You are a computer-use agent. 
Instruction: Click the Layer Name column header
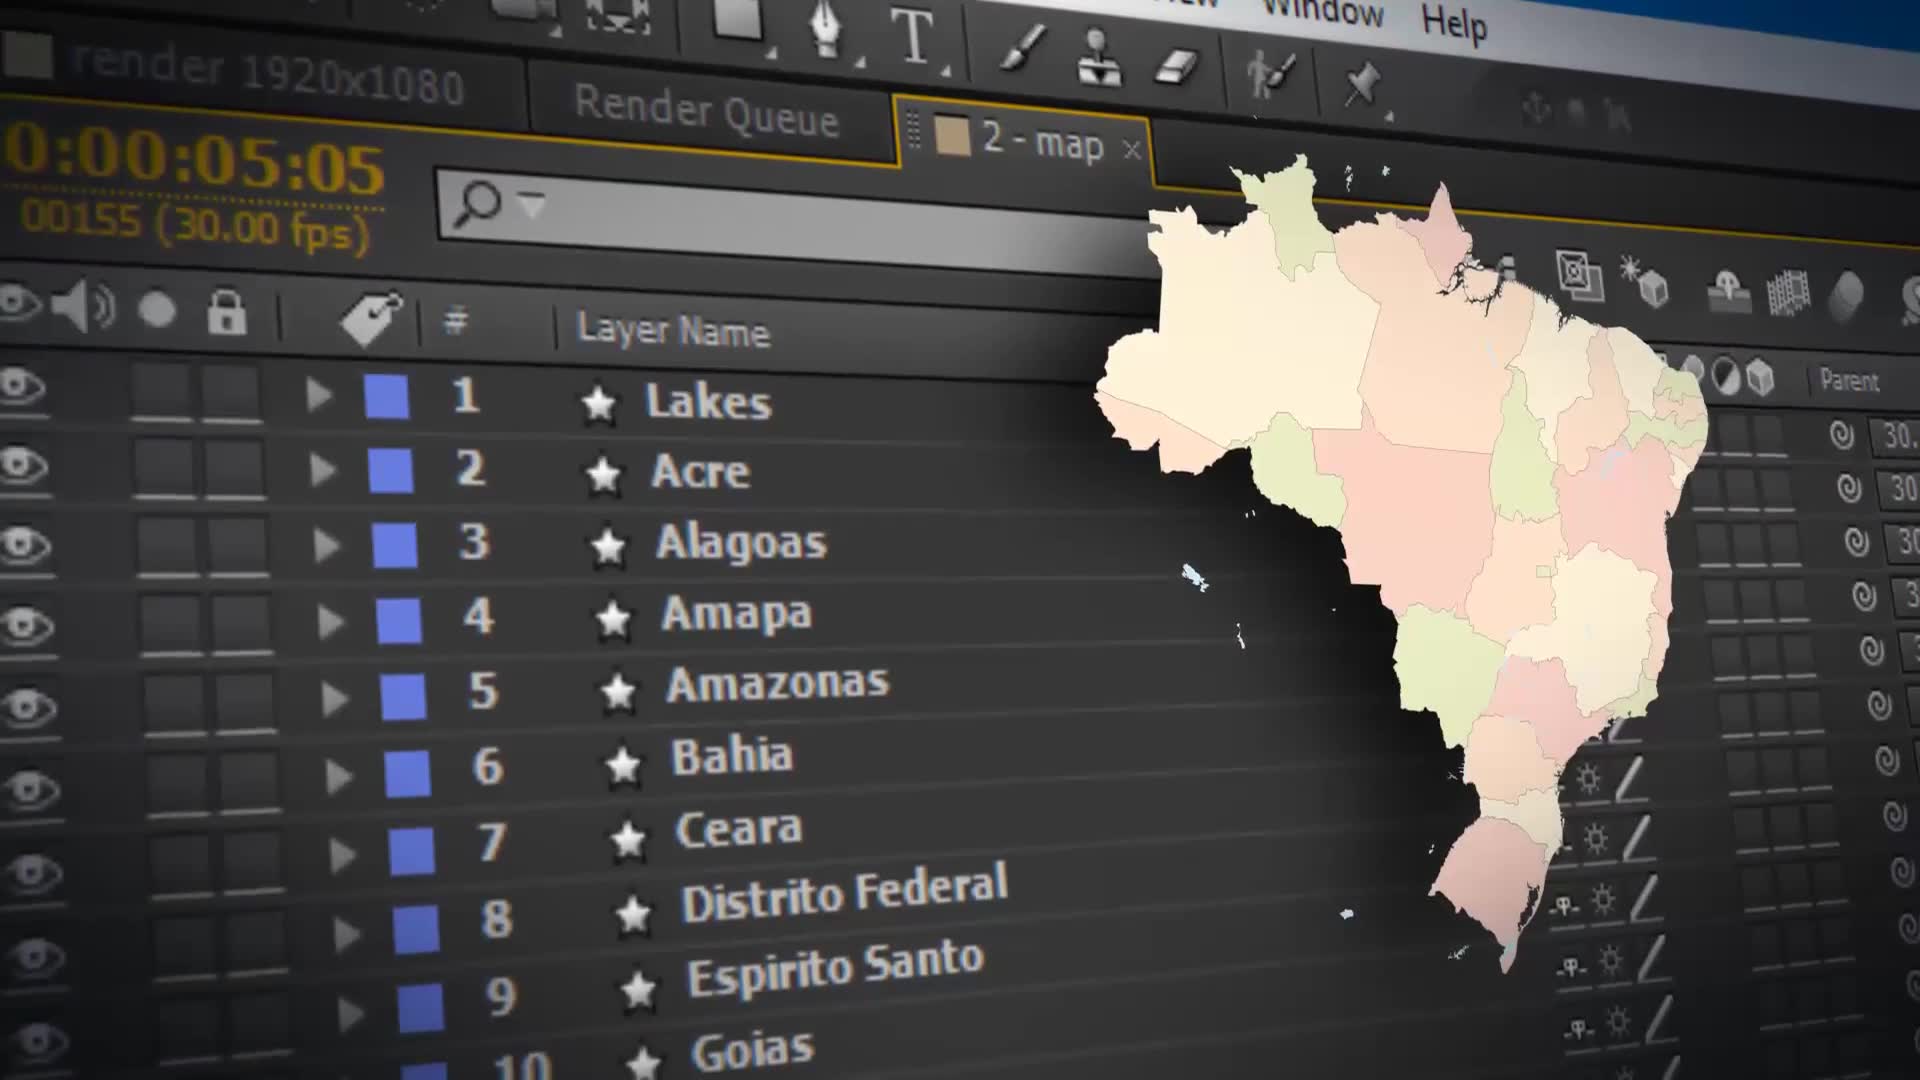[x=673, y=330]
